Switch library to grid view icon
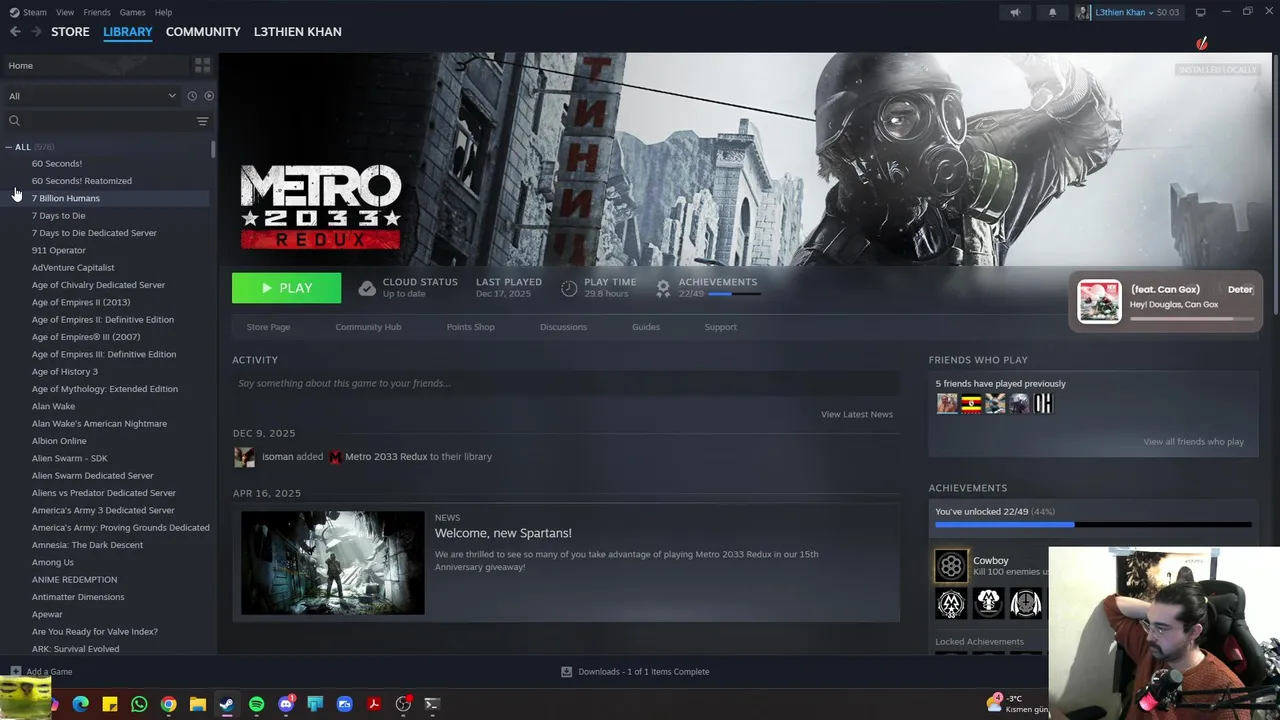This screenshot has width=1280, height=720. (x=203, y=65)
